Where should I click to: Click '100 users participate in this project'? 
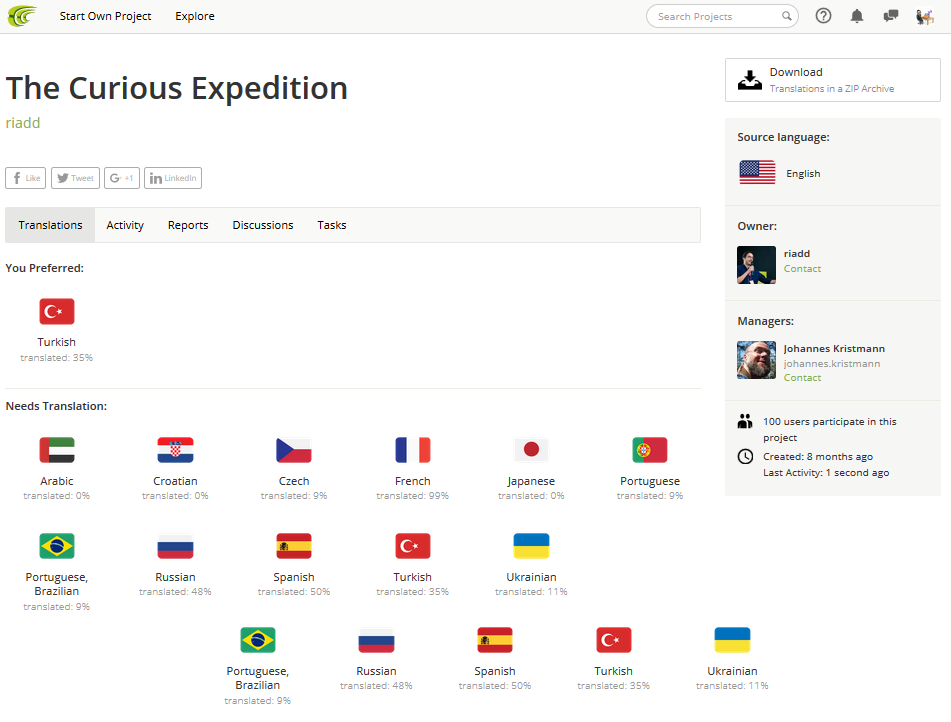coord(830,430)
